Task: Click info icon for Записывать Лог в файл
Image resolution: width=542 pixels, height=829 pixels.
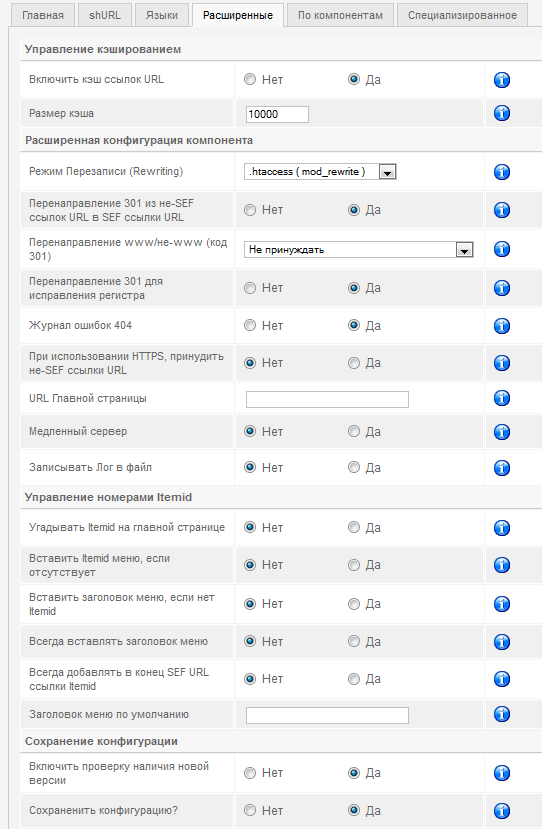Action: (501, 468)
